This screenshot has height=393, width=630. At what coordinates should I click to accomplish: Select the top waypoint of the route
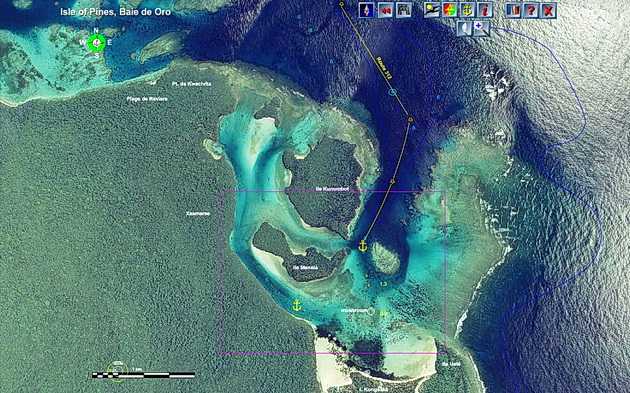[342, 4]
